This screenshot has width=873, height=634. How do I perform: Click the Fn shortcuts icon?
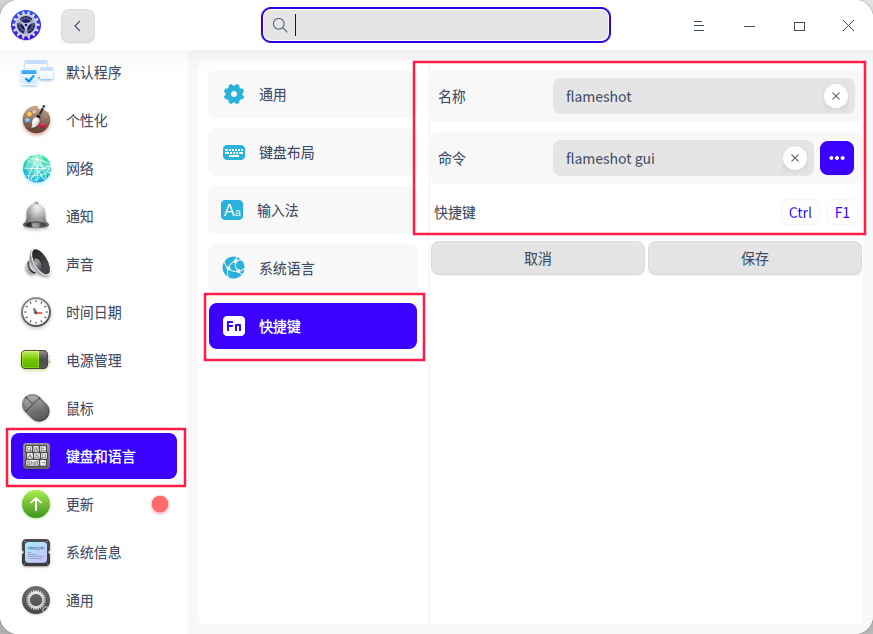coord(234,326)
